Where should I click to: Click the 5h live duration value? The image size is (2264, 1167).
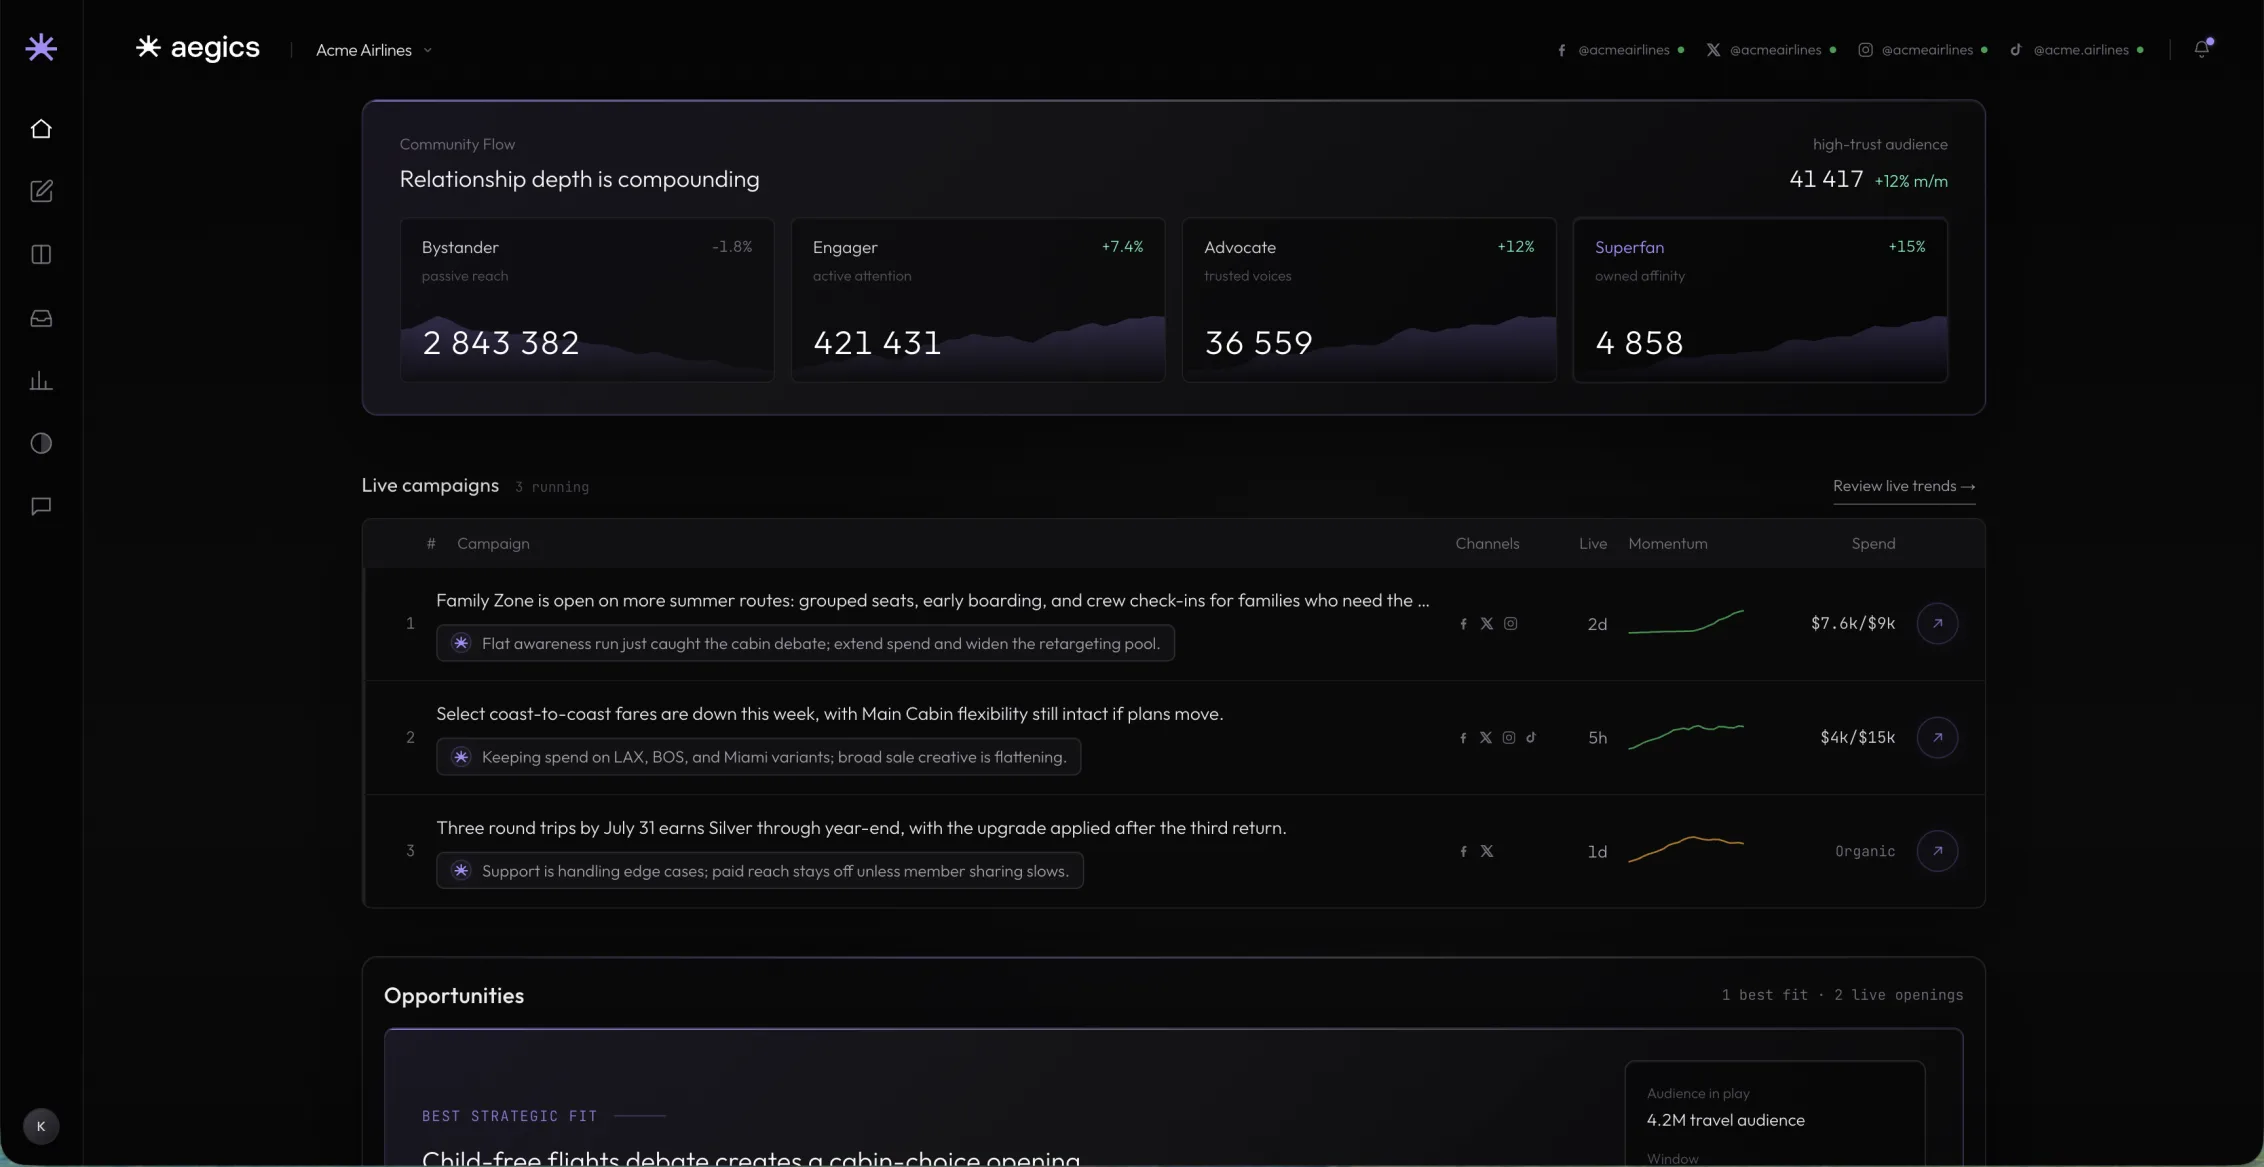[1597, 738]
